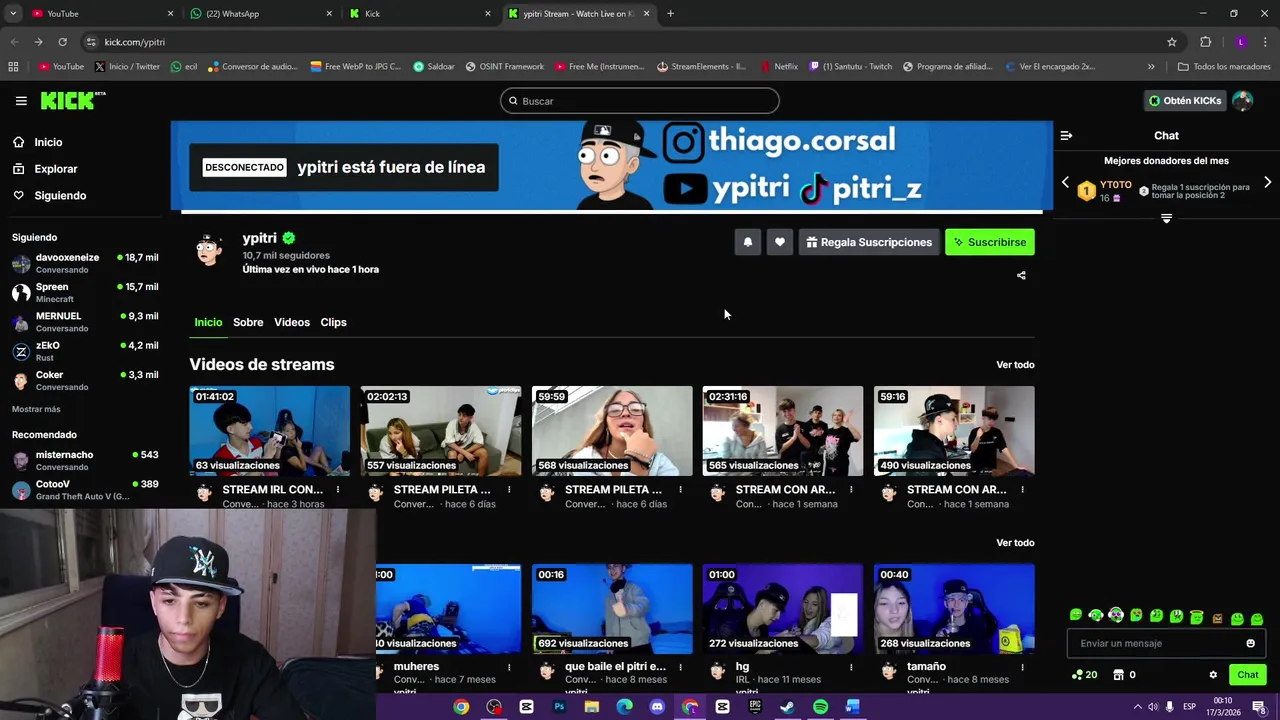Screen dimensions: 1280x720
Task: Open options menu for second STREAM PILETA video
Action: [680, 490]
